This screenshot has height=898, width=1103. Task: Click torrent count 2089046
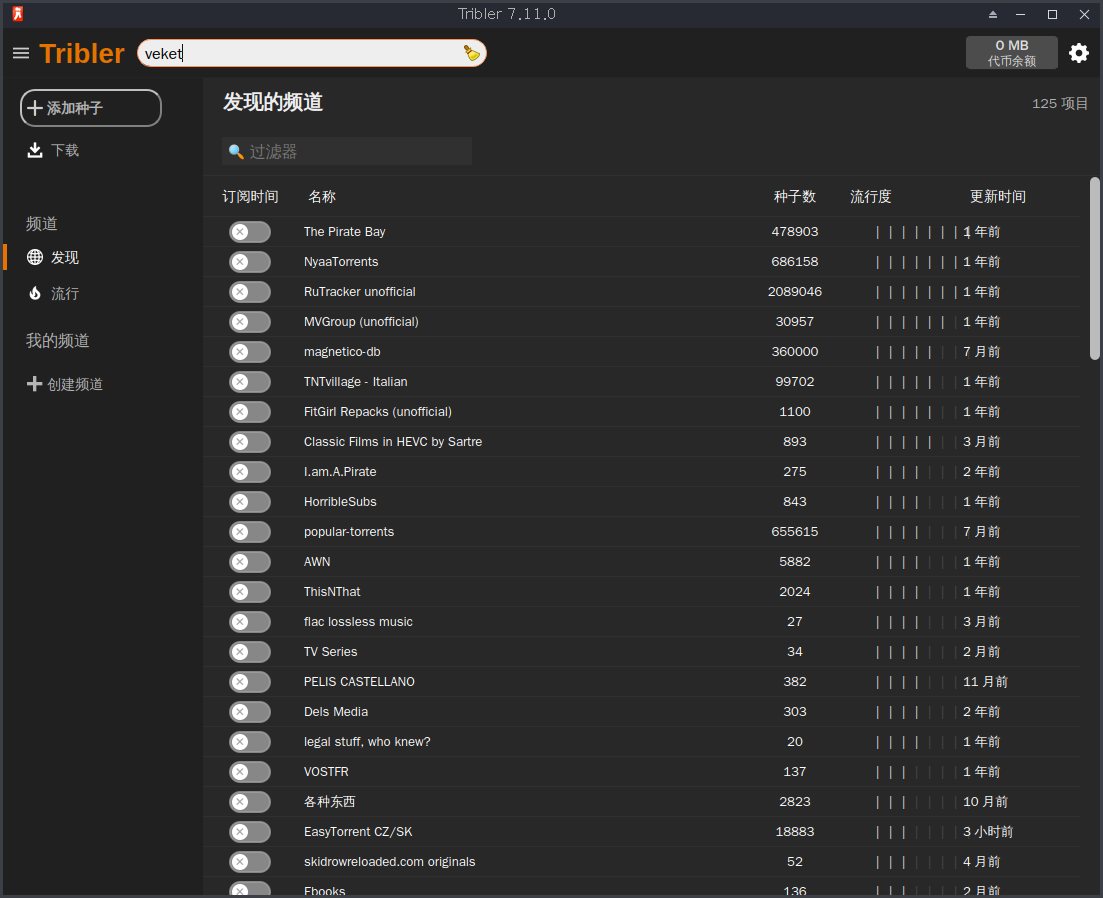[795, 292]
